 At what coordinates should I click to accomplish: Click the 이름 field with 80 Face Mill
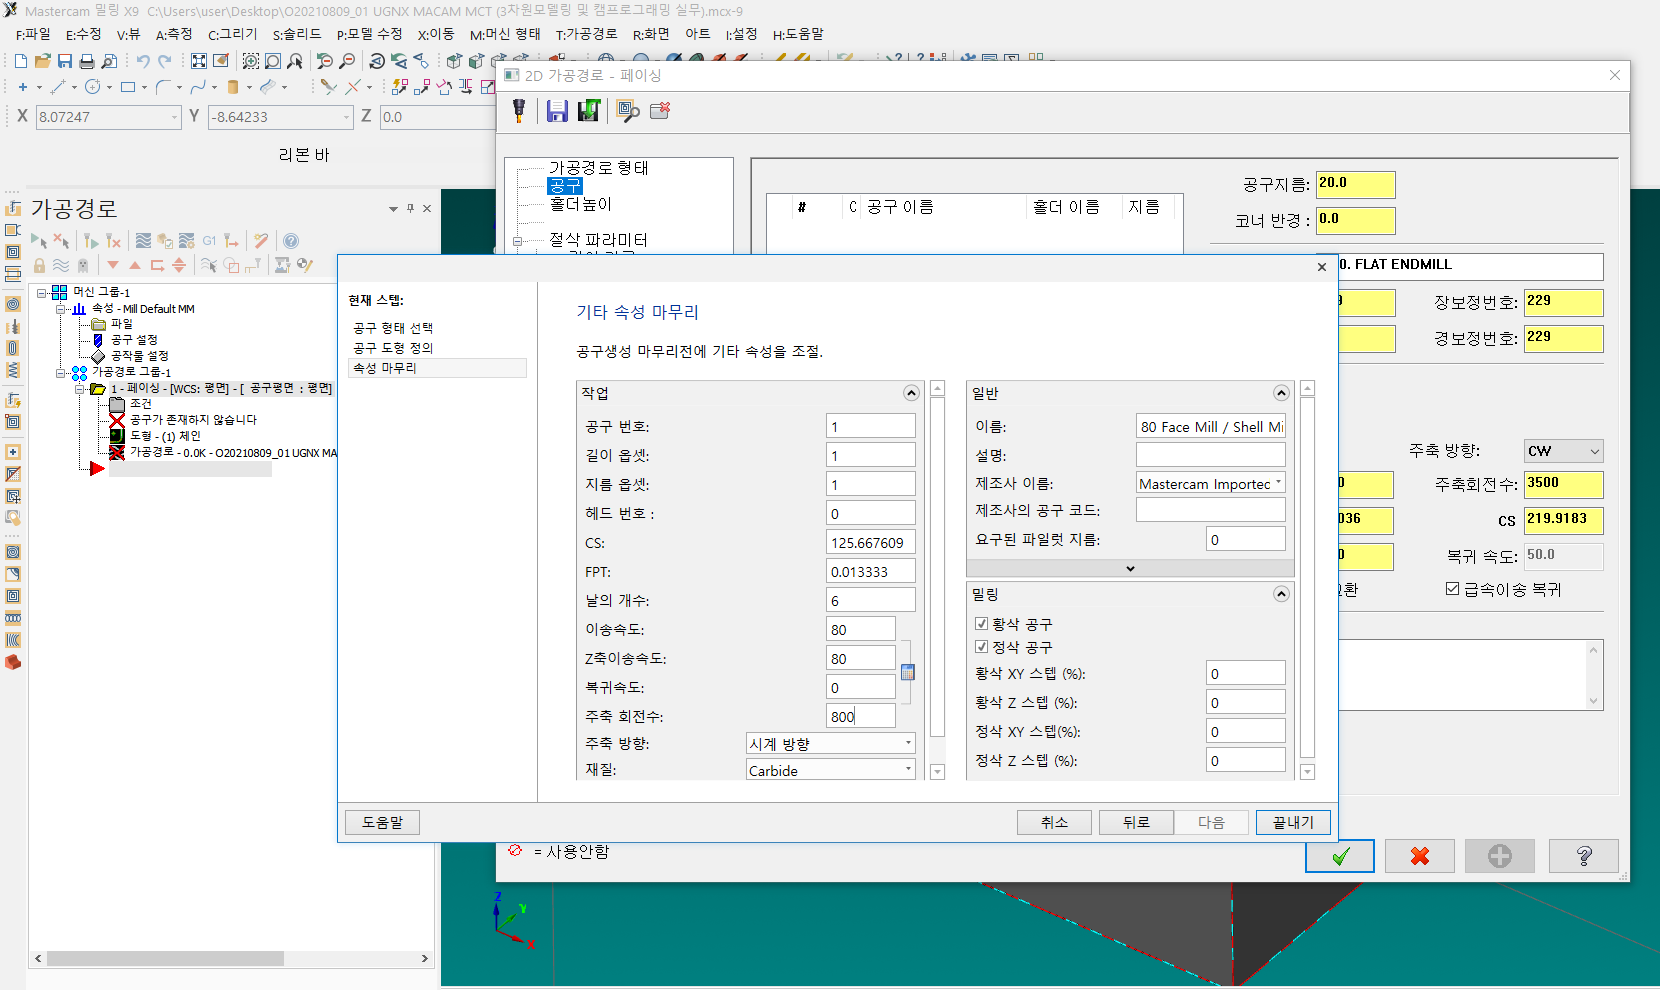[1210, 426]
